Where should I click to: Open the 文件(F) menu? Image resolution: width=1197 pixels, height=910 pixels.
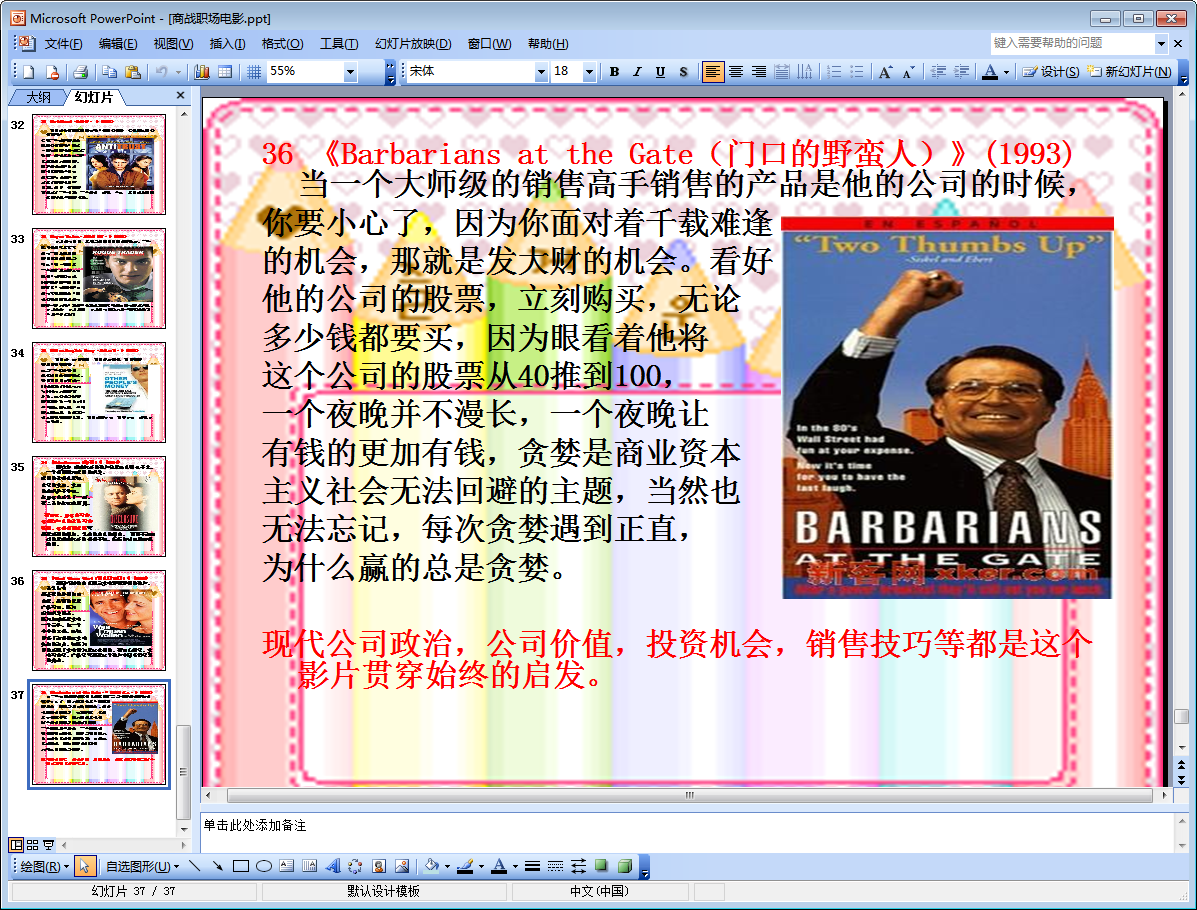(x=63, y=44)
